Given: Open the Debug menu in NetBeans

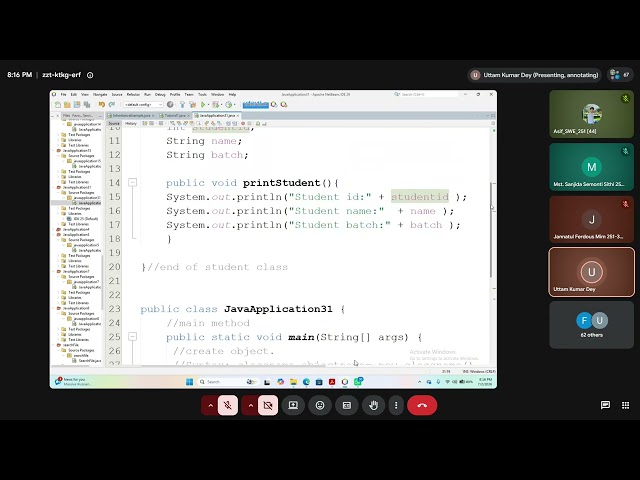Looking at the screenshot, I should coord(160,94).
